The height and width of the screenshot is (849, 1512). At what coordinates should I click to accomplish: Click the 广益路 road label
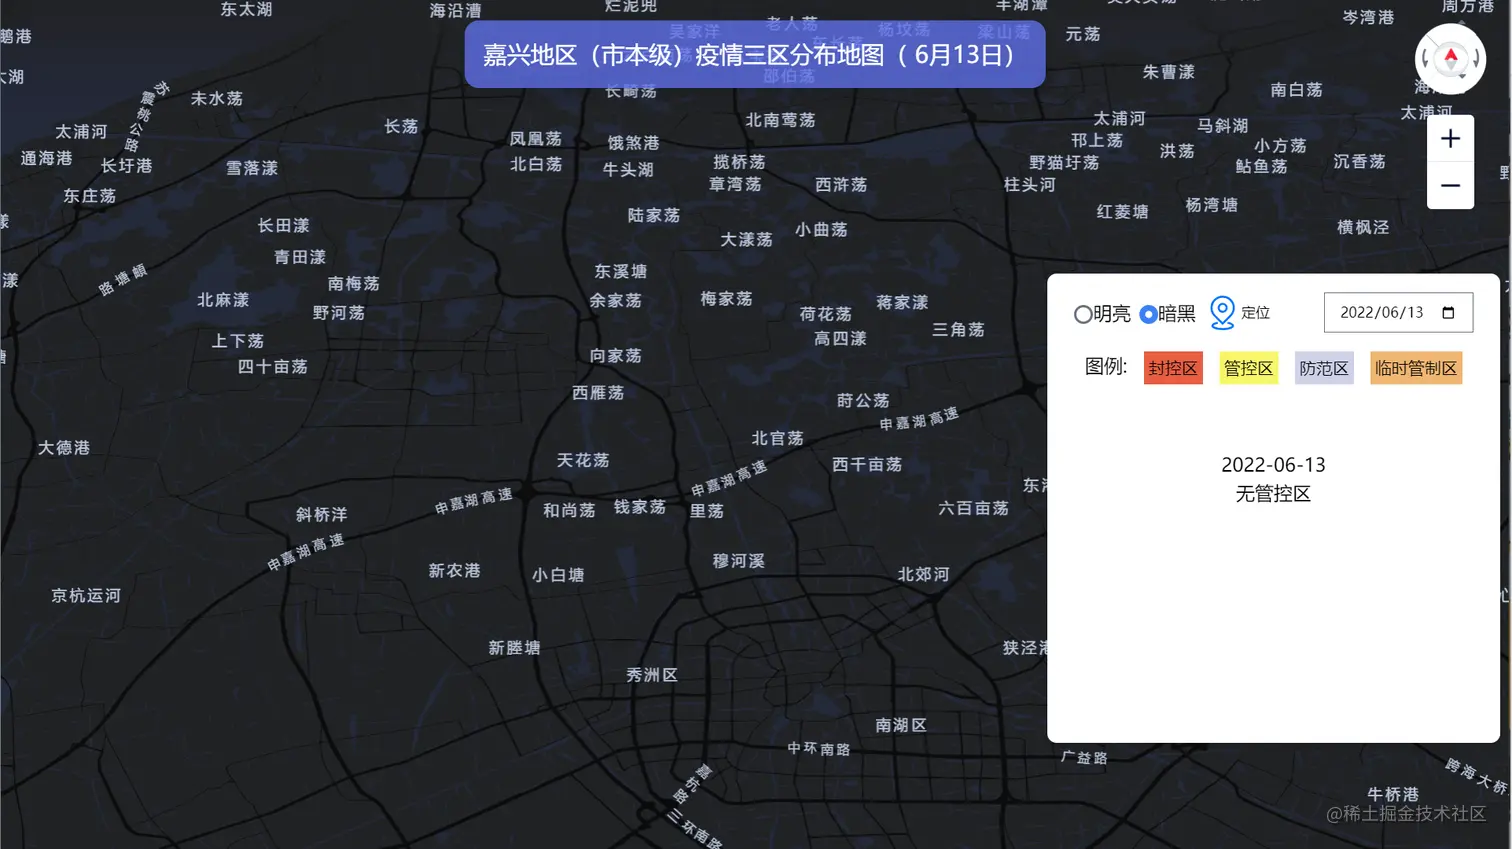(x=1084, y=757)
